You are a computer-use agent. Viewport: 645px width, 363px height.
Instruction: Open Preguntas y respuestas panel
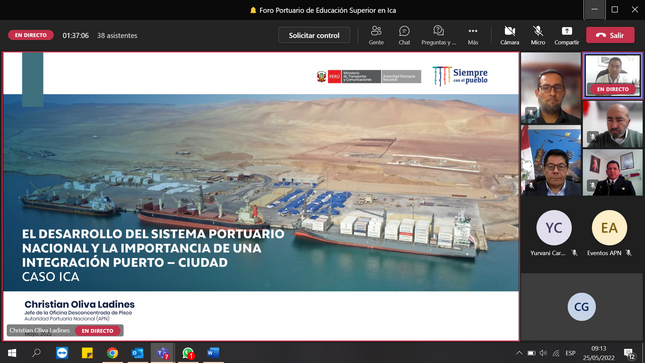click(x=439, y=35)
